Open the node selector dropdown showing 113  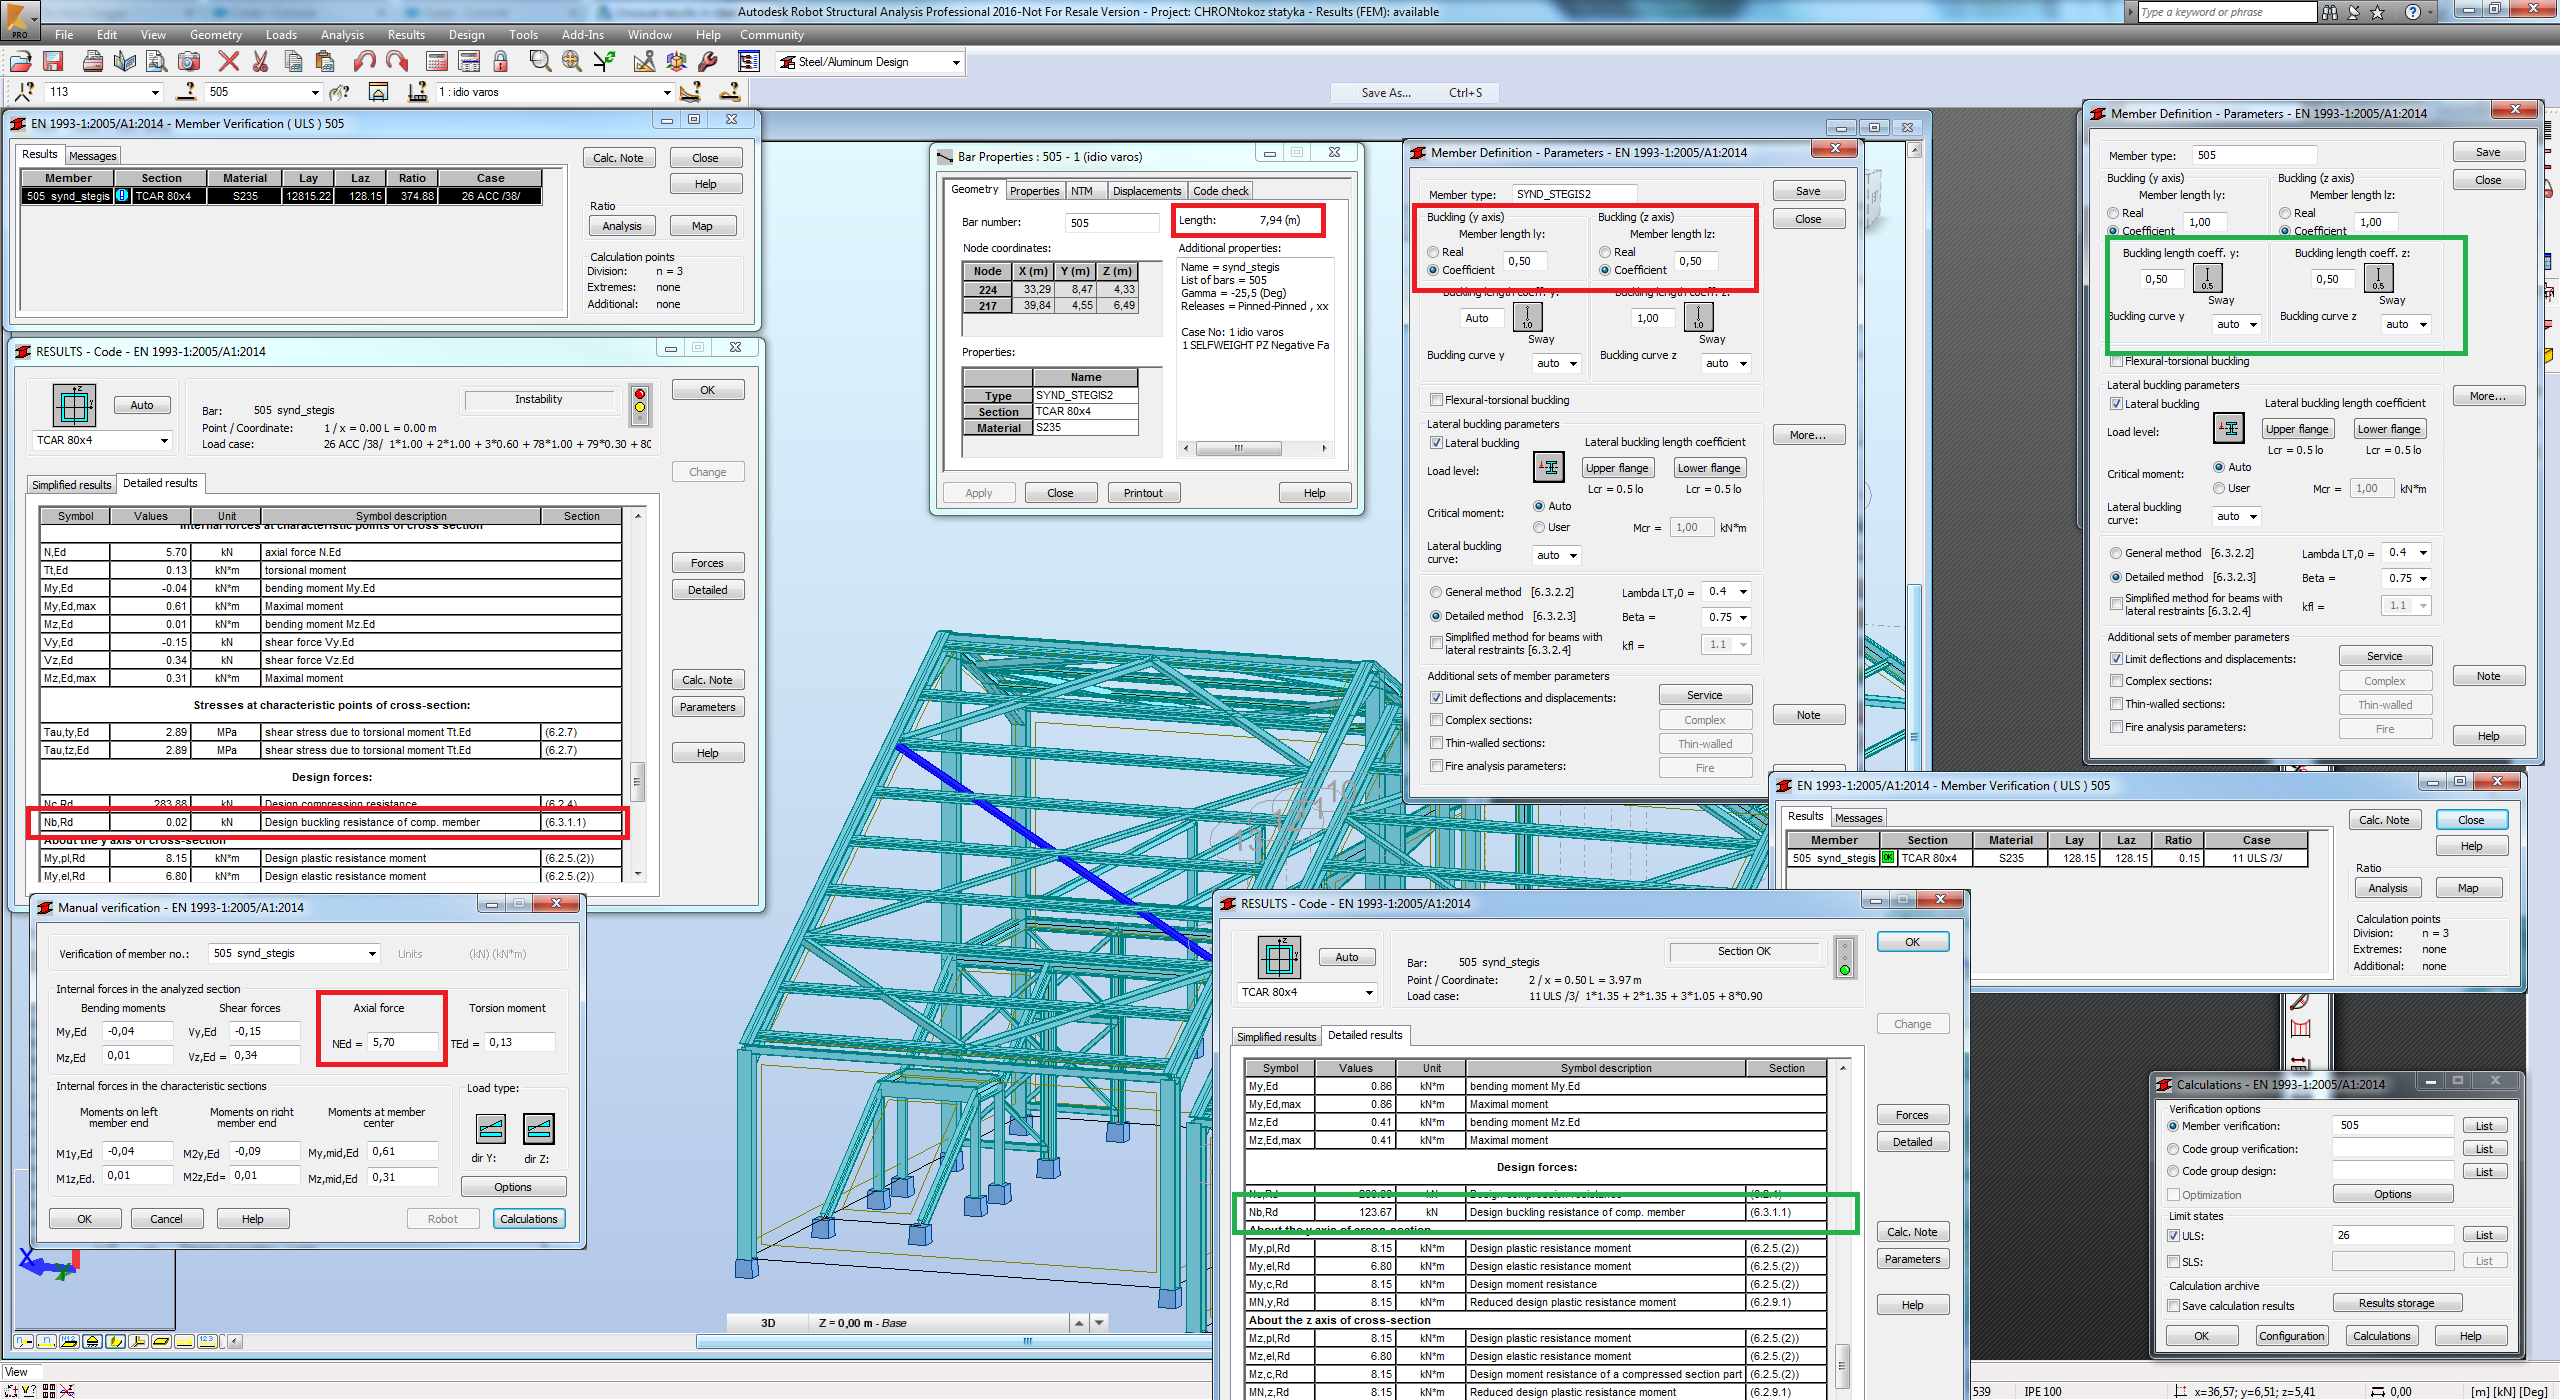155,92
